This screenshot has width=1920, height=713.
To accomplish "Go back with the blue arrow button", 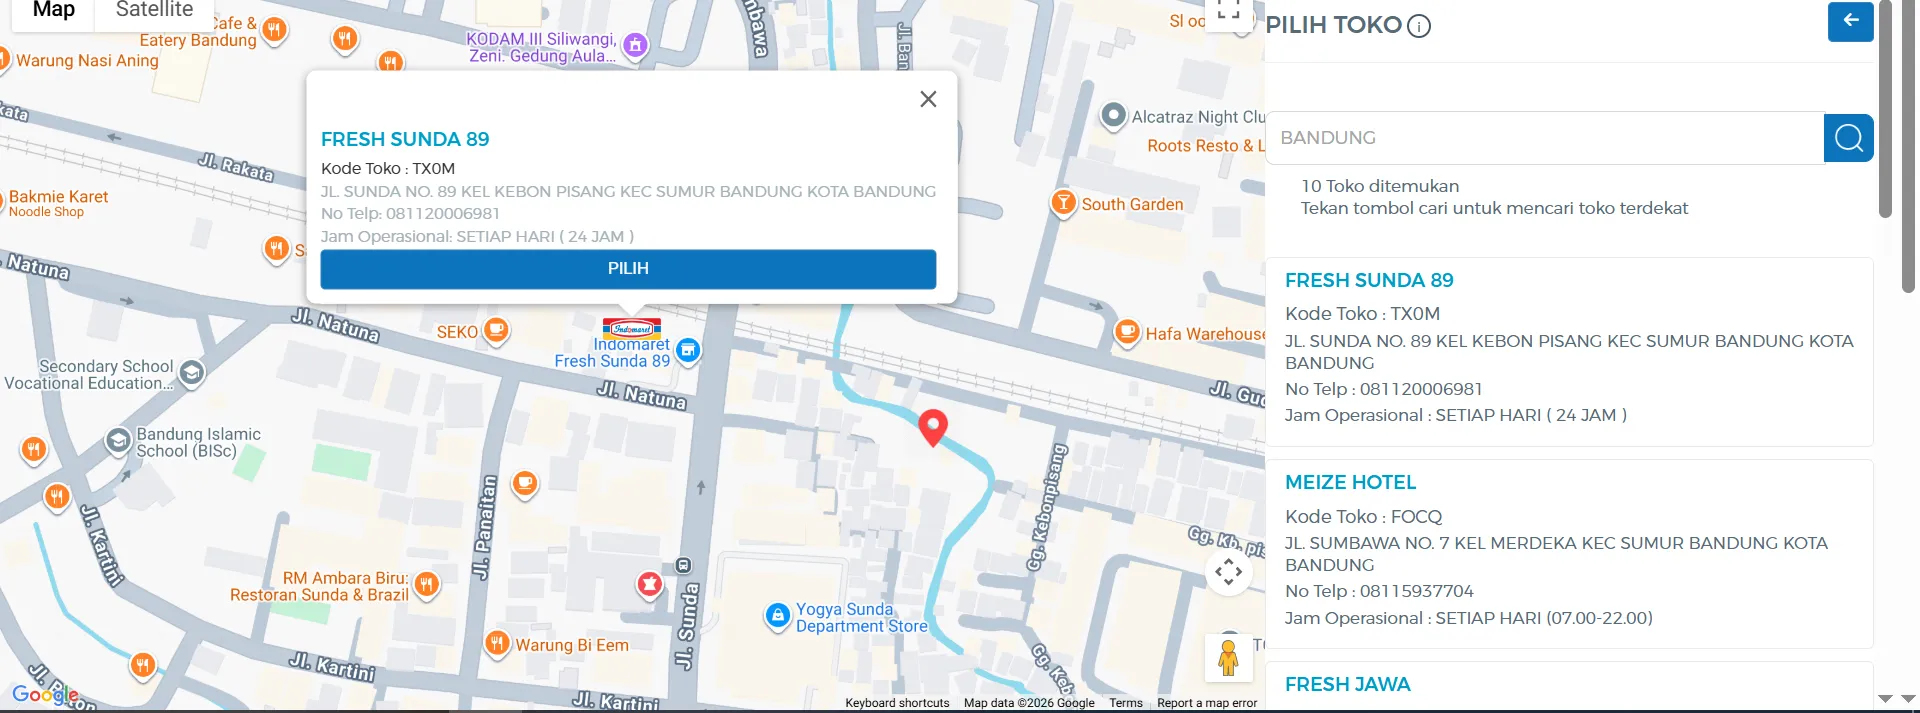I will pyautogui.click(x=1850, y=21).
